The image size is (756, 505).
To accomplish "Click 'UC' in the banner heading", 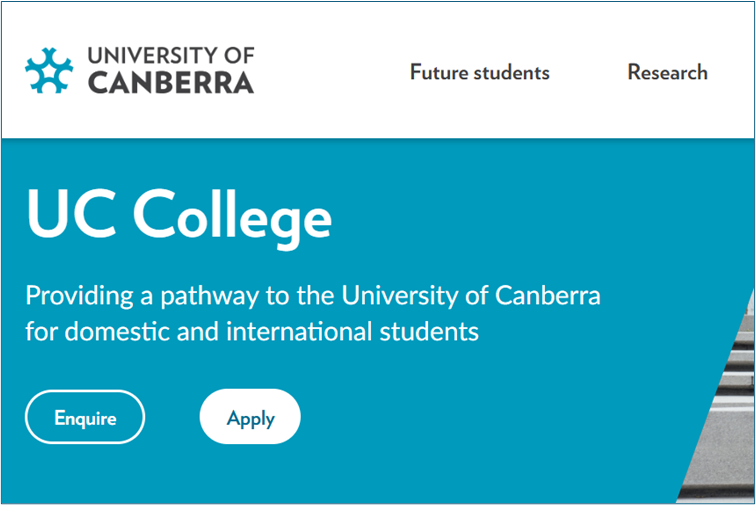I will (x=71, y=213).
